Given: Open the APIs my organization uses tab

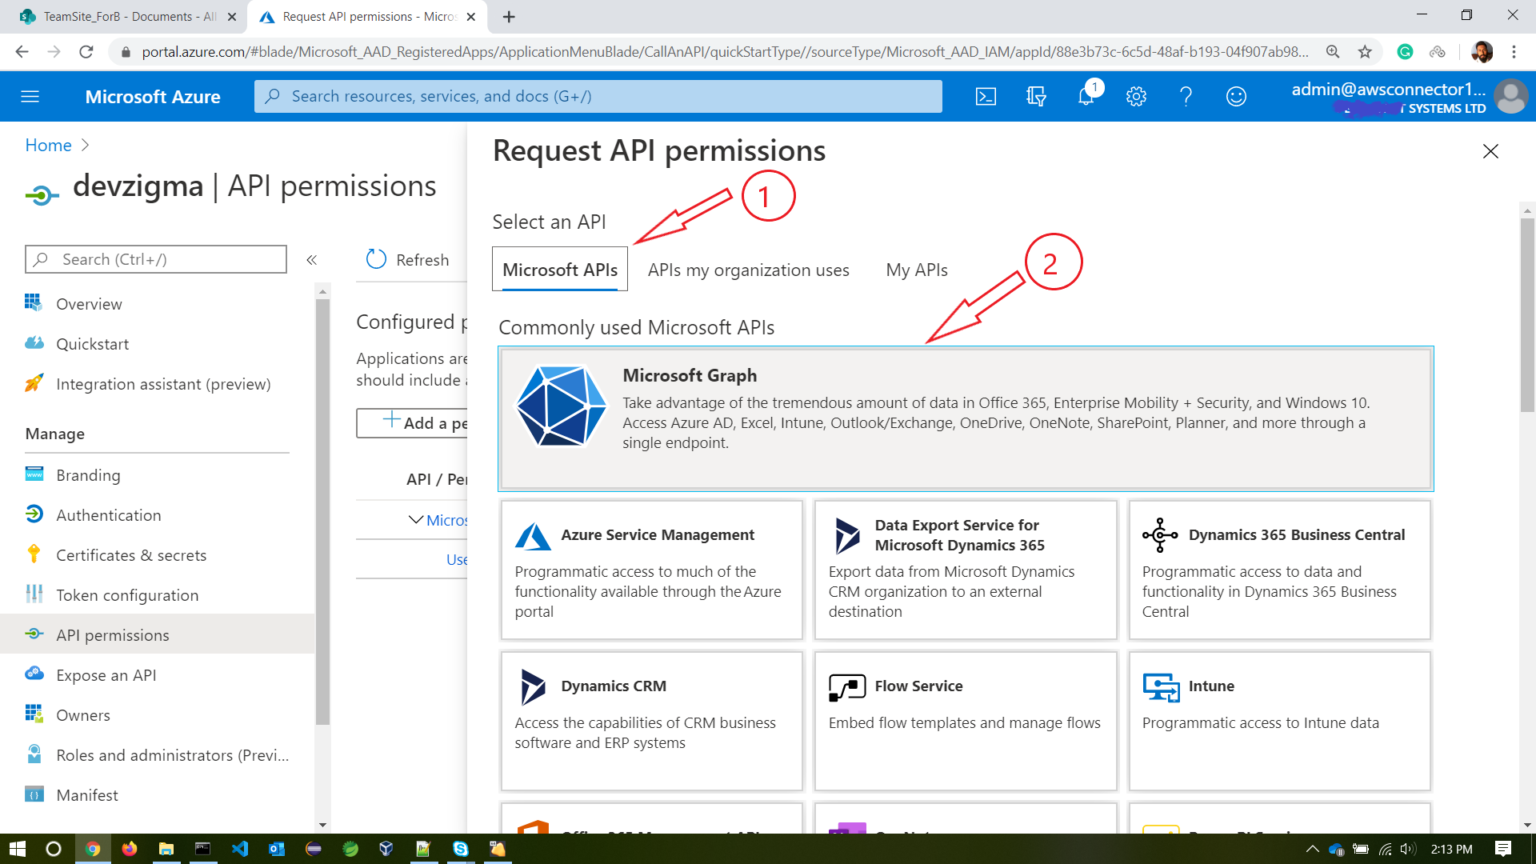Looking at the screenshot, I should pyautogui.click(x=748, y=269).
